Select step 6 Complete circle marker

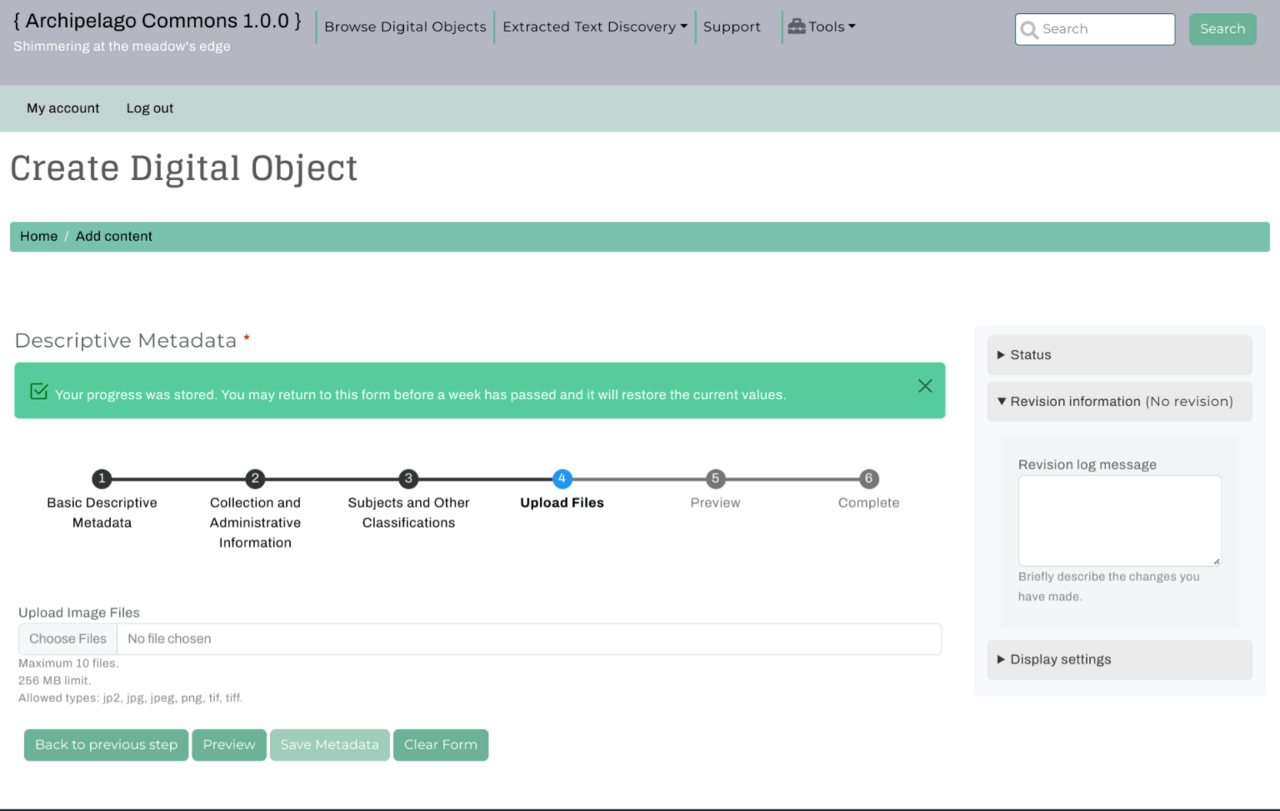click(x=868, y=479)
